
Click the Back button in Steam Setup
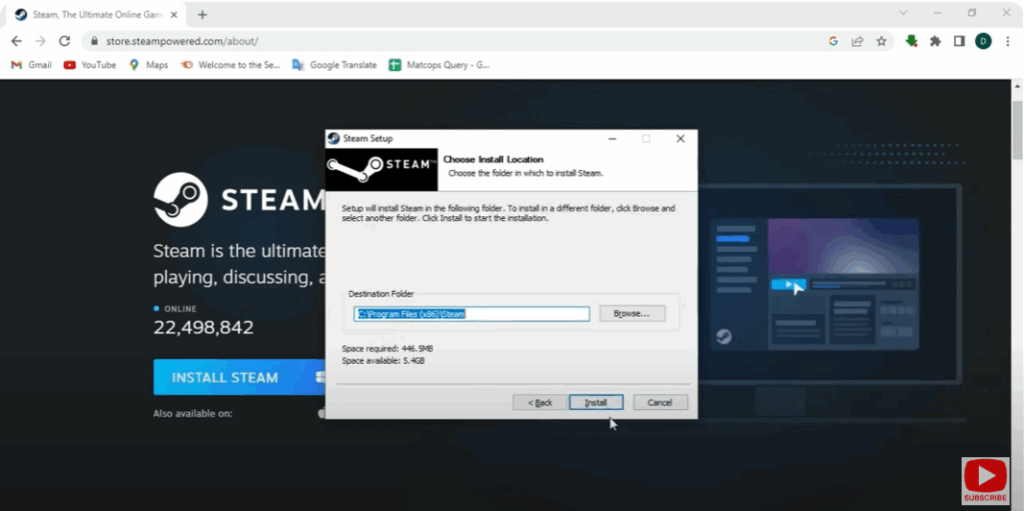tap(539, 403)
